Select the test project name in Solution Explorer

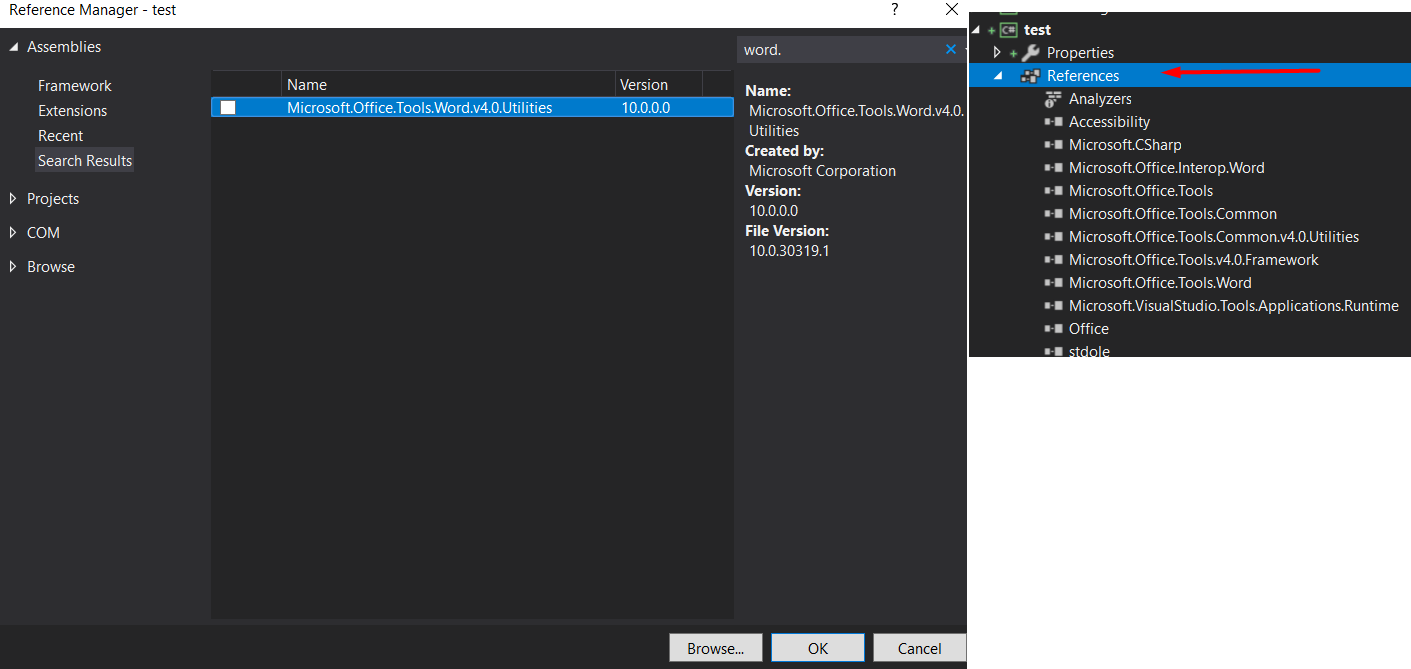click(x=1038, y=30)
